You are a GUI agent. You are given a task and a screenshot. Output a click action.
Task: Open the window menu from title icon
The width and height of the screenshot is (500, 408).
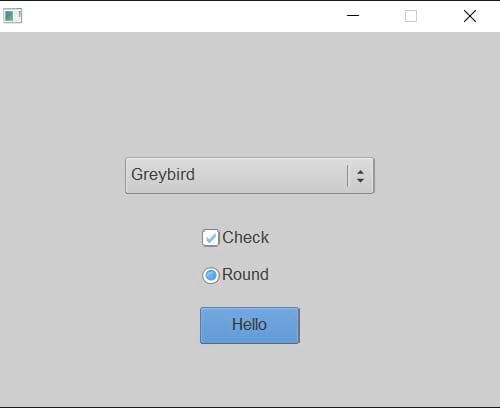point(13,16)
